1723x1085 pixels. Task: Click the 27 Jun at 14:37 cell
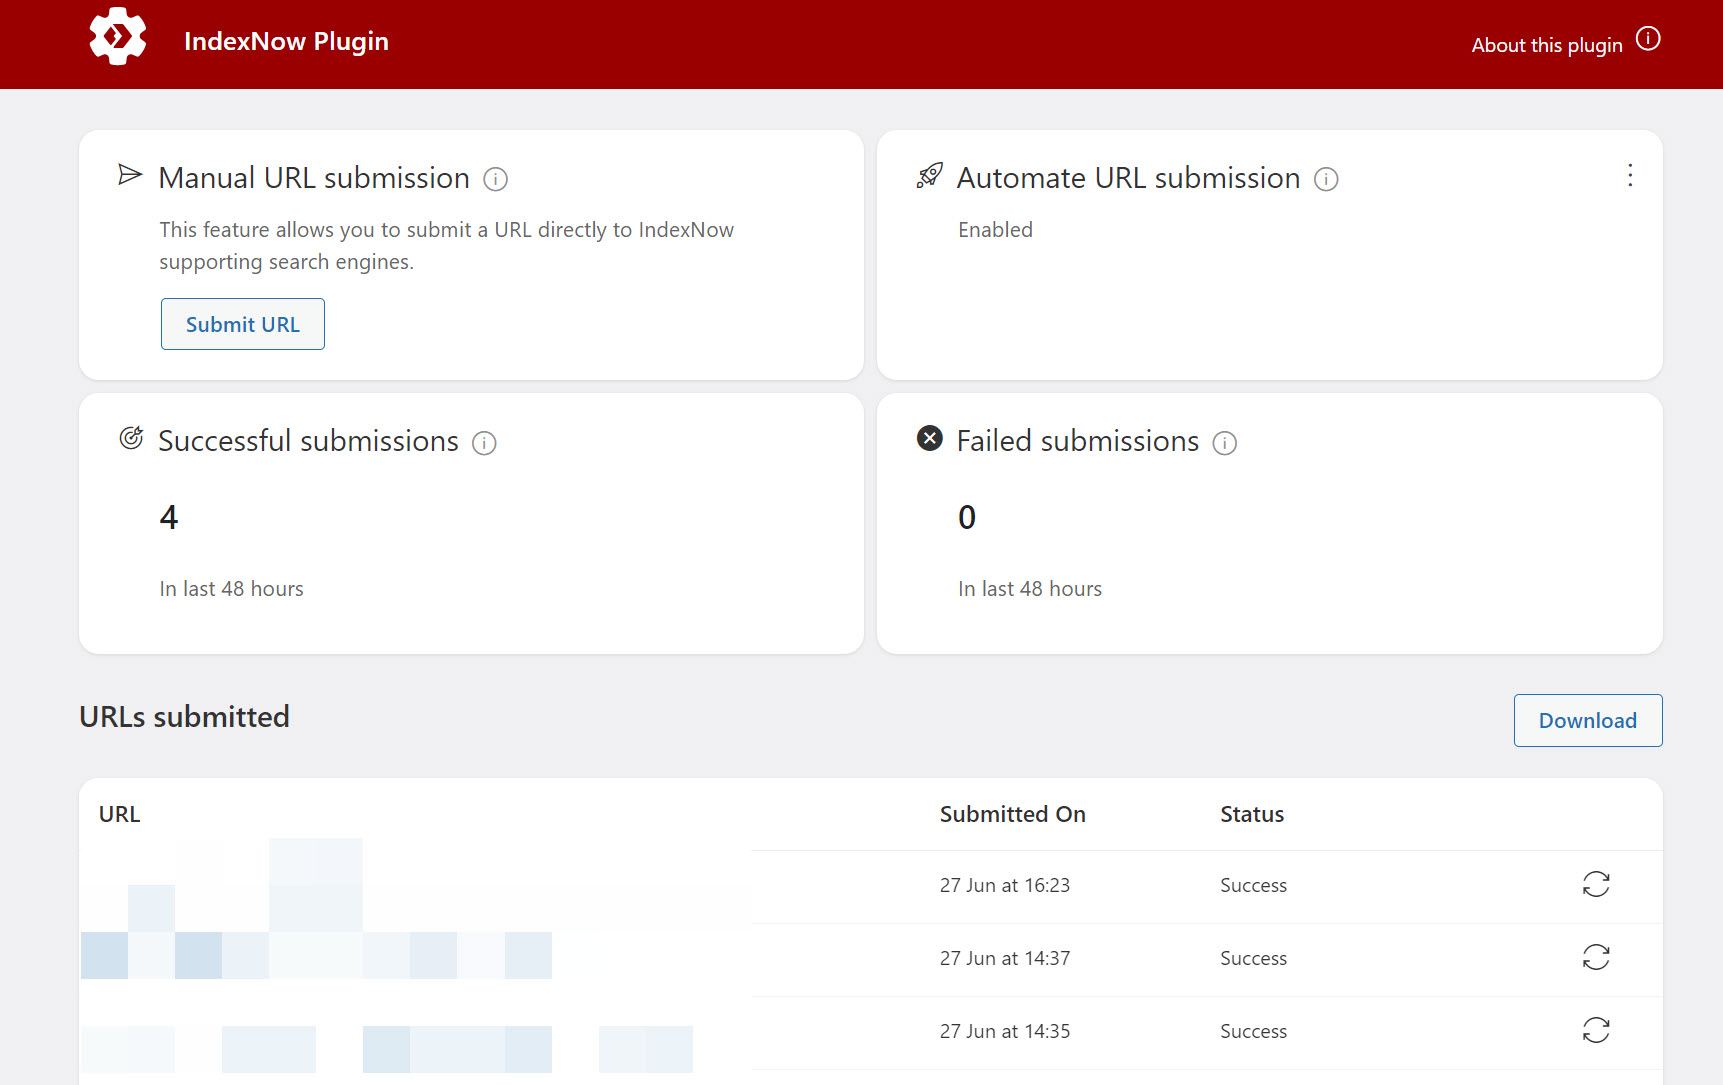click(1005, 958)
